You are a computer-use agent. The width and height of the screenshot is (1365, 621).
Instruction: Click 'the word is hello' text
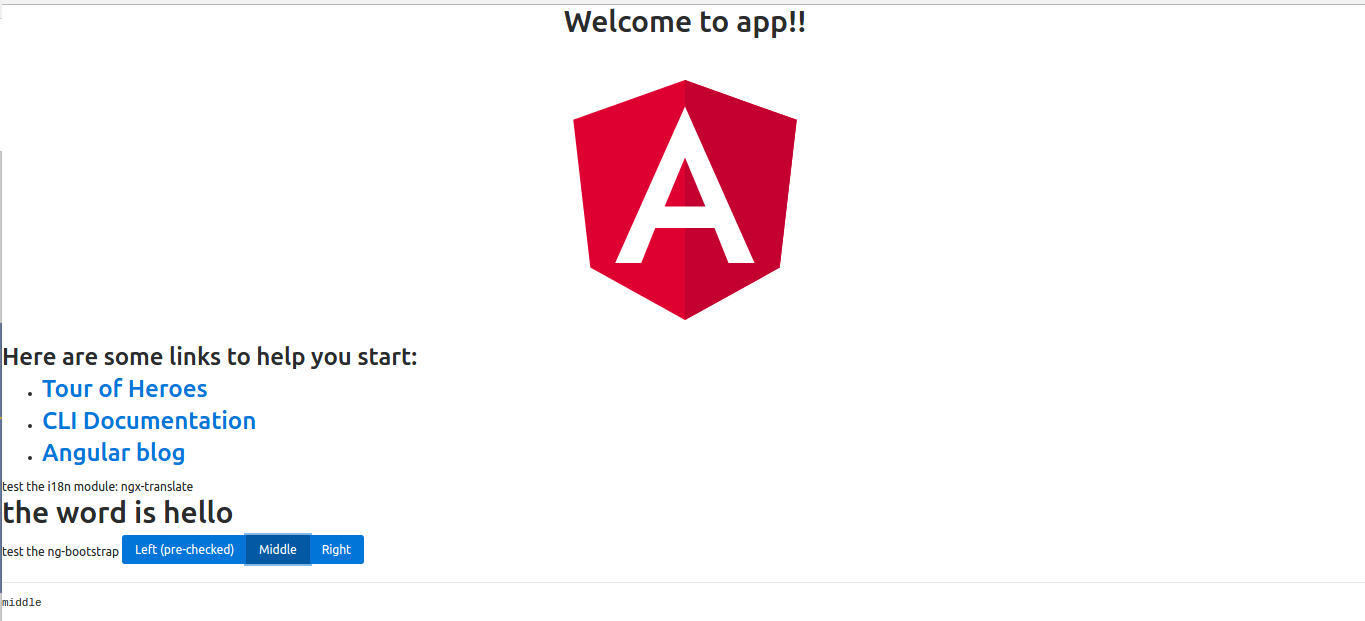pos(118,513)
